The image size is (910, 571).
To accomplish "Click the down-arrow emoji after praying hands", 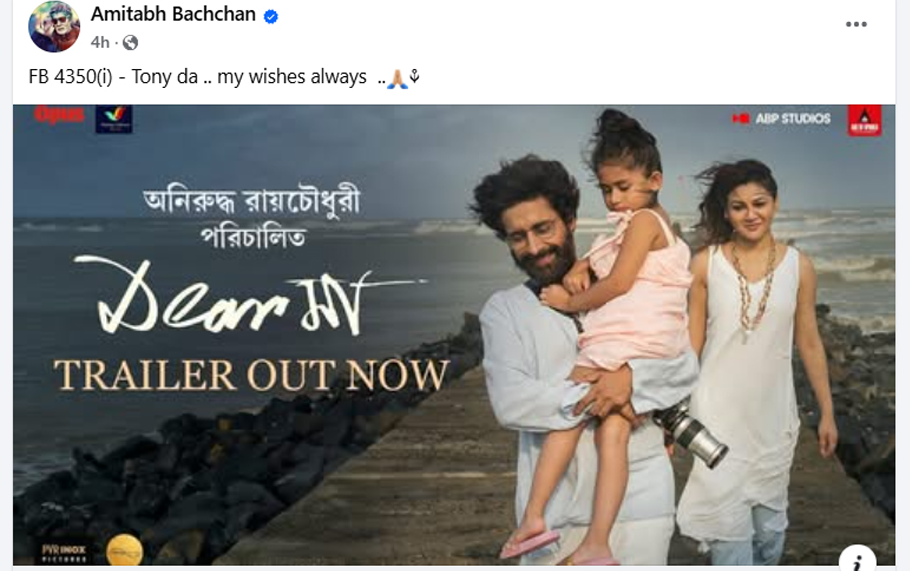I will click(x=414, y=76).
